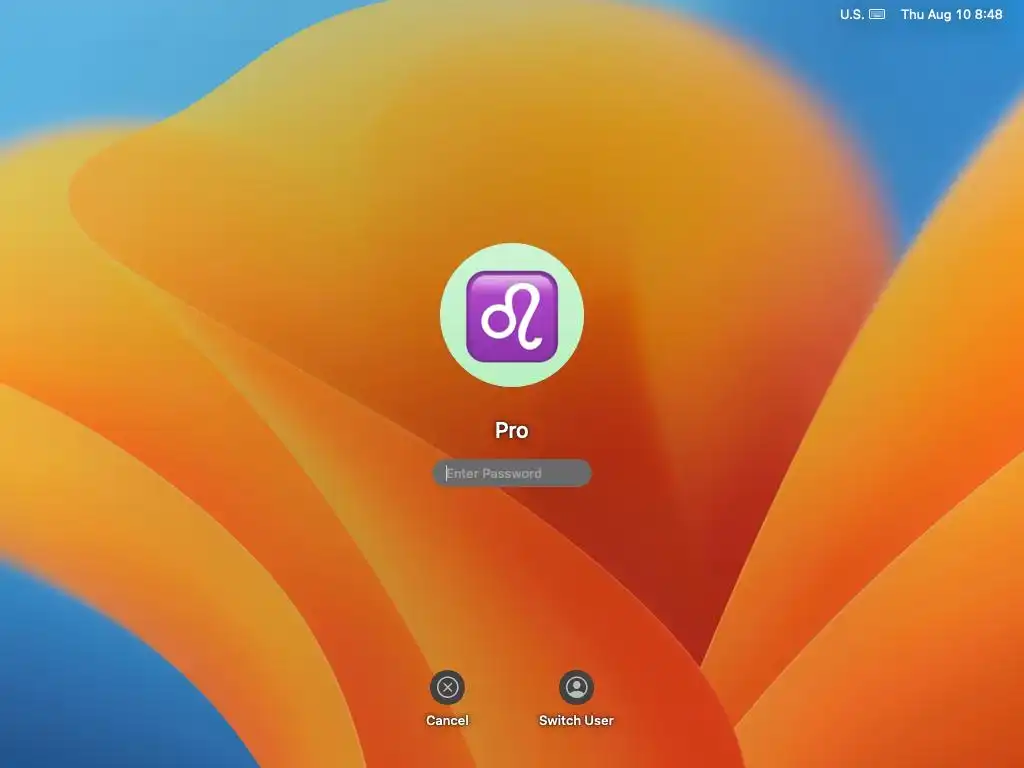The height and width of the screenshot is (768, 1024).
Task: Click the Cancel text label
Action: coord(447,720)
